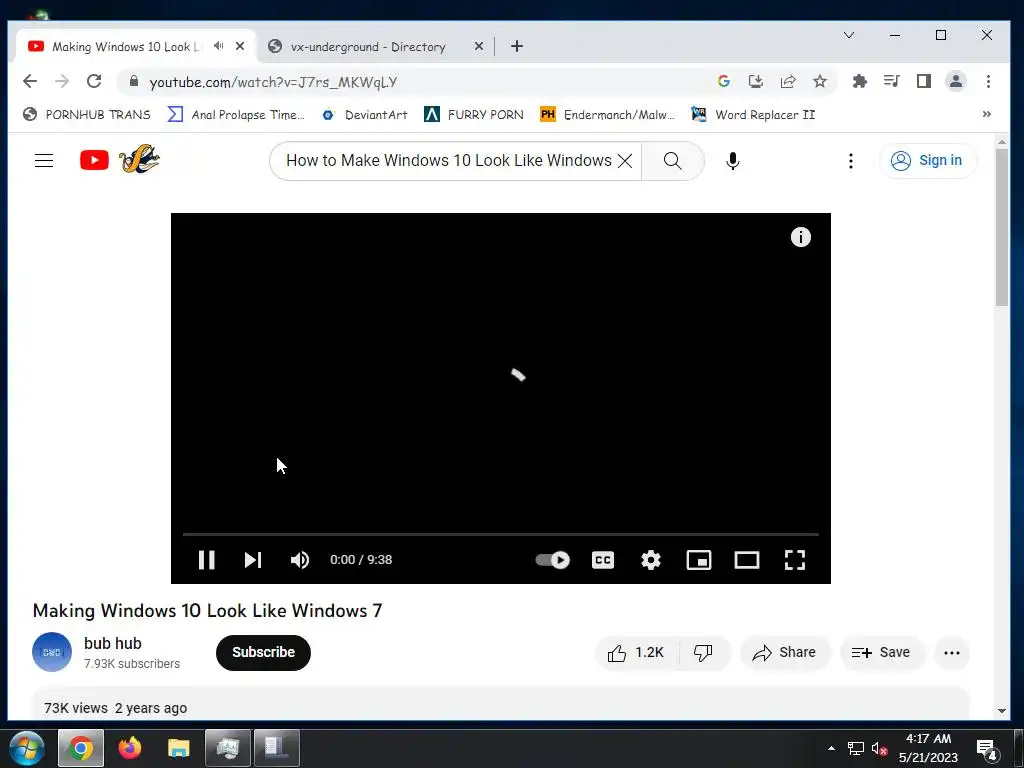Open DeviantArt bookmark

click(364, 115)
